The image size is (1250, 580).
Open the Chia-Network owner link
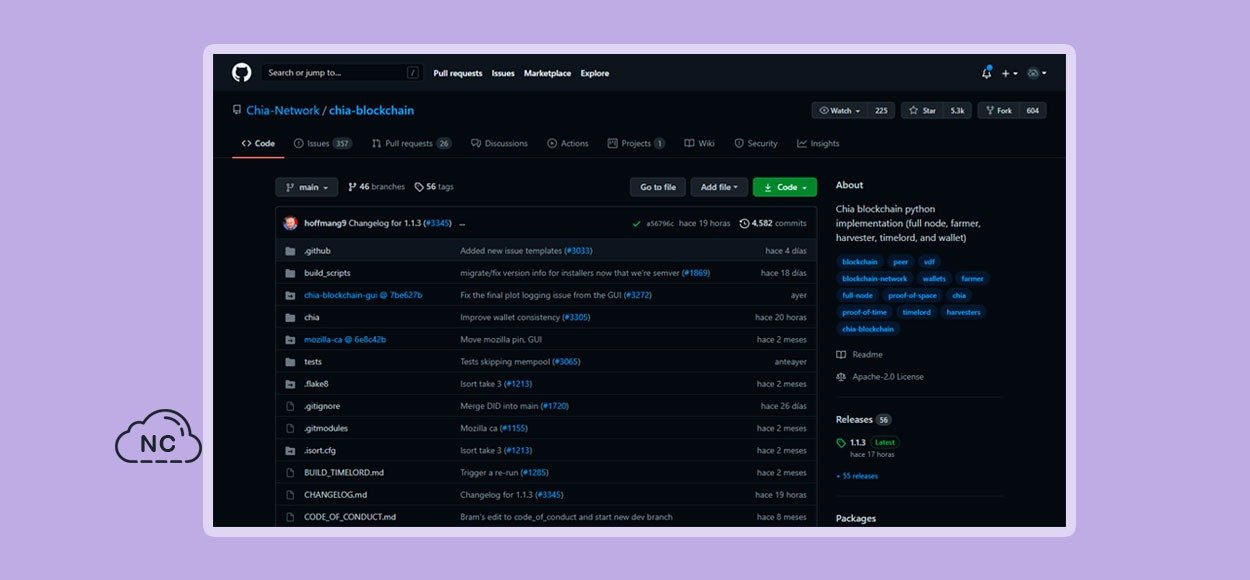click(283, 110)
